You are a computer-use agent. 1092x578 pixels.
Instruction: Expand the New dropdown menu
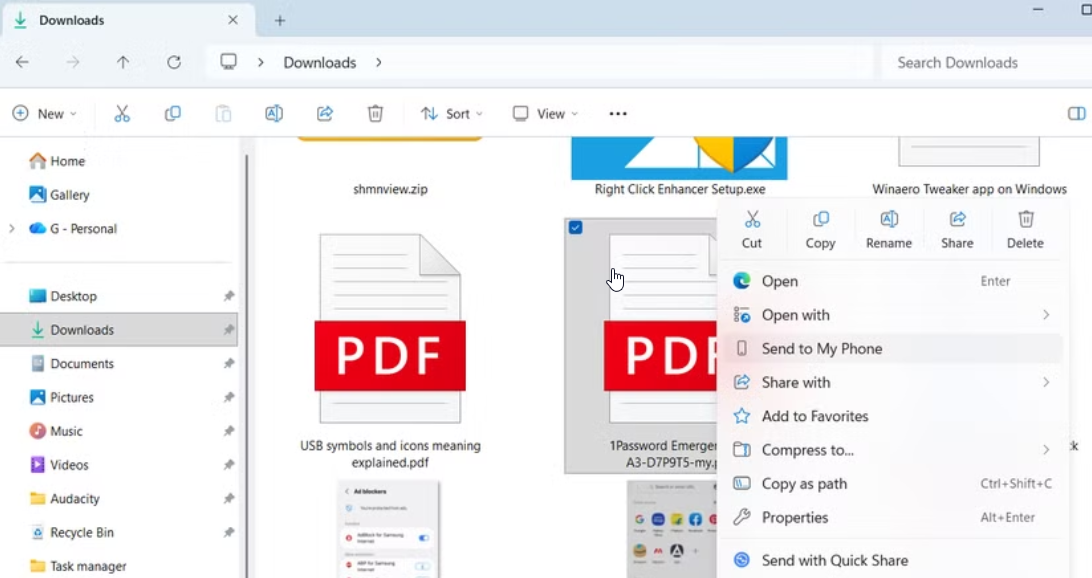coord(45,114)
